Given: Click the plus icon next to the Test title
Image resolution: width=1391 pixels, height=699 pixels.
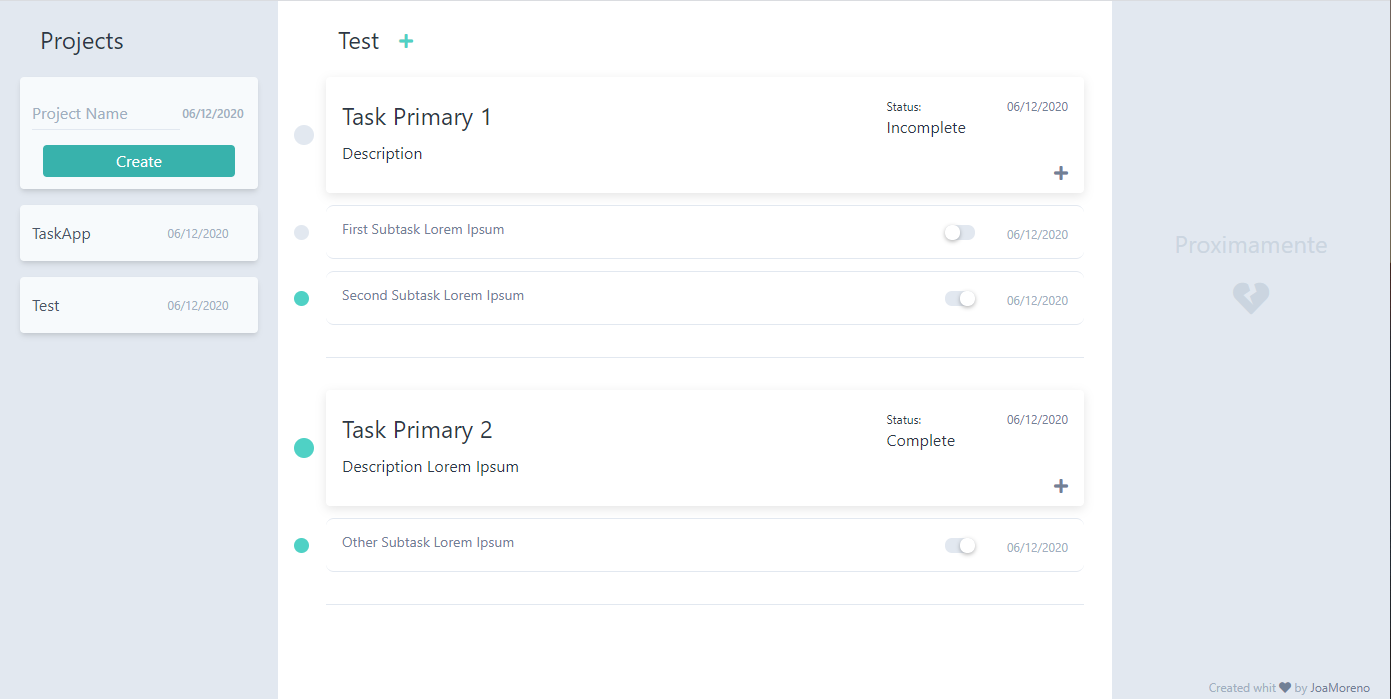Looking at the screenshot, I should click(406, 41).
